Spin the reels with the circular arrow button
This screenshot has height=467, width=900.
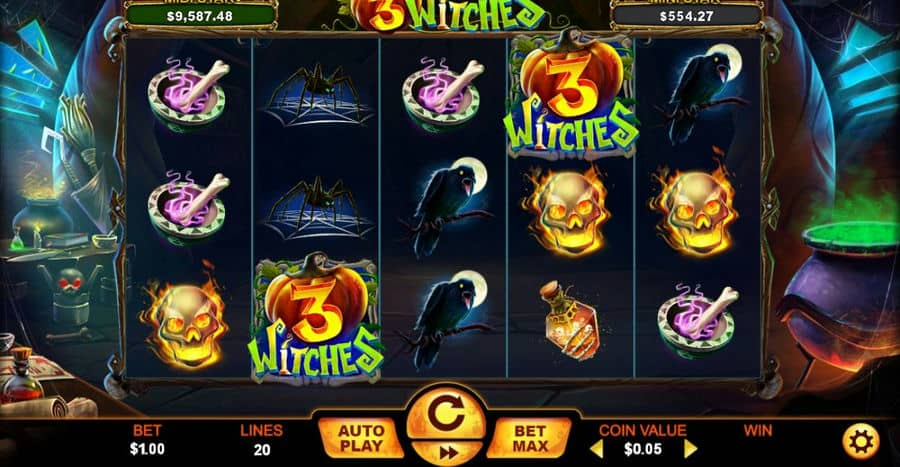coord(446,414)
